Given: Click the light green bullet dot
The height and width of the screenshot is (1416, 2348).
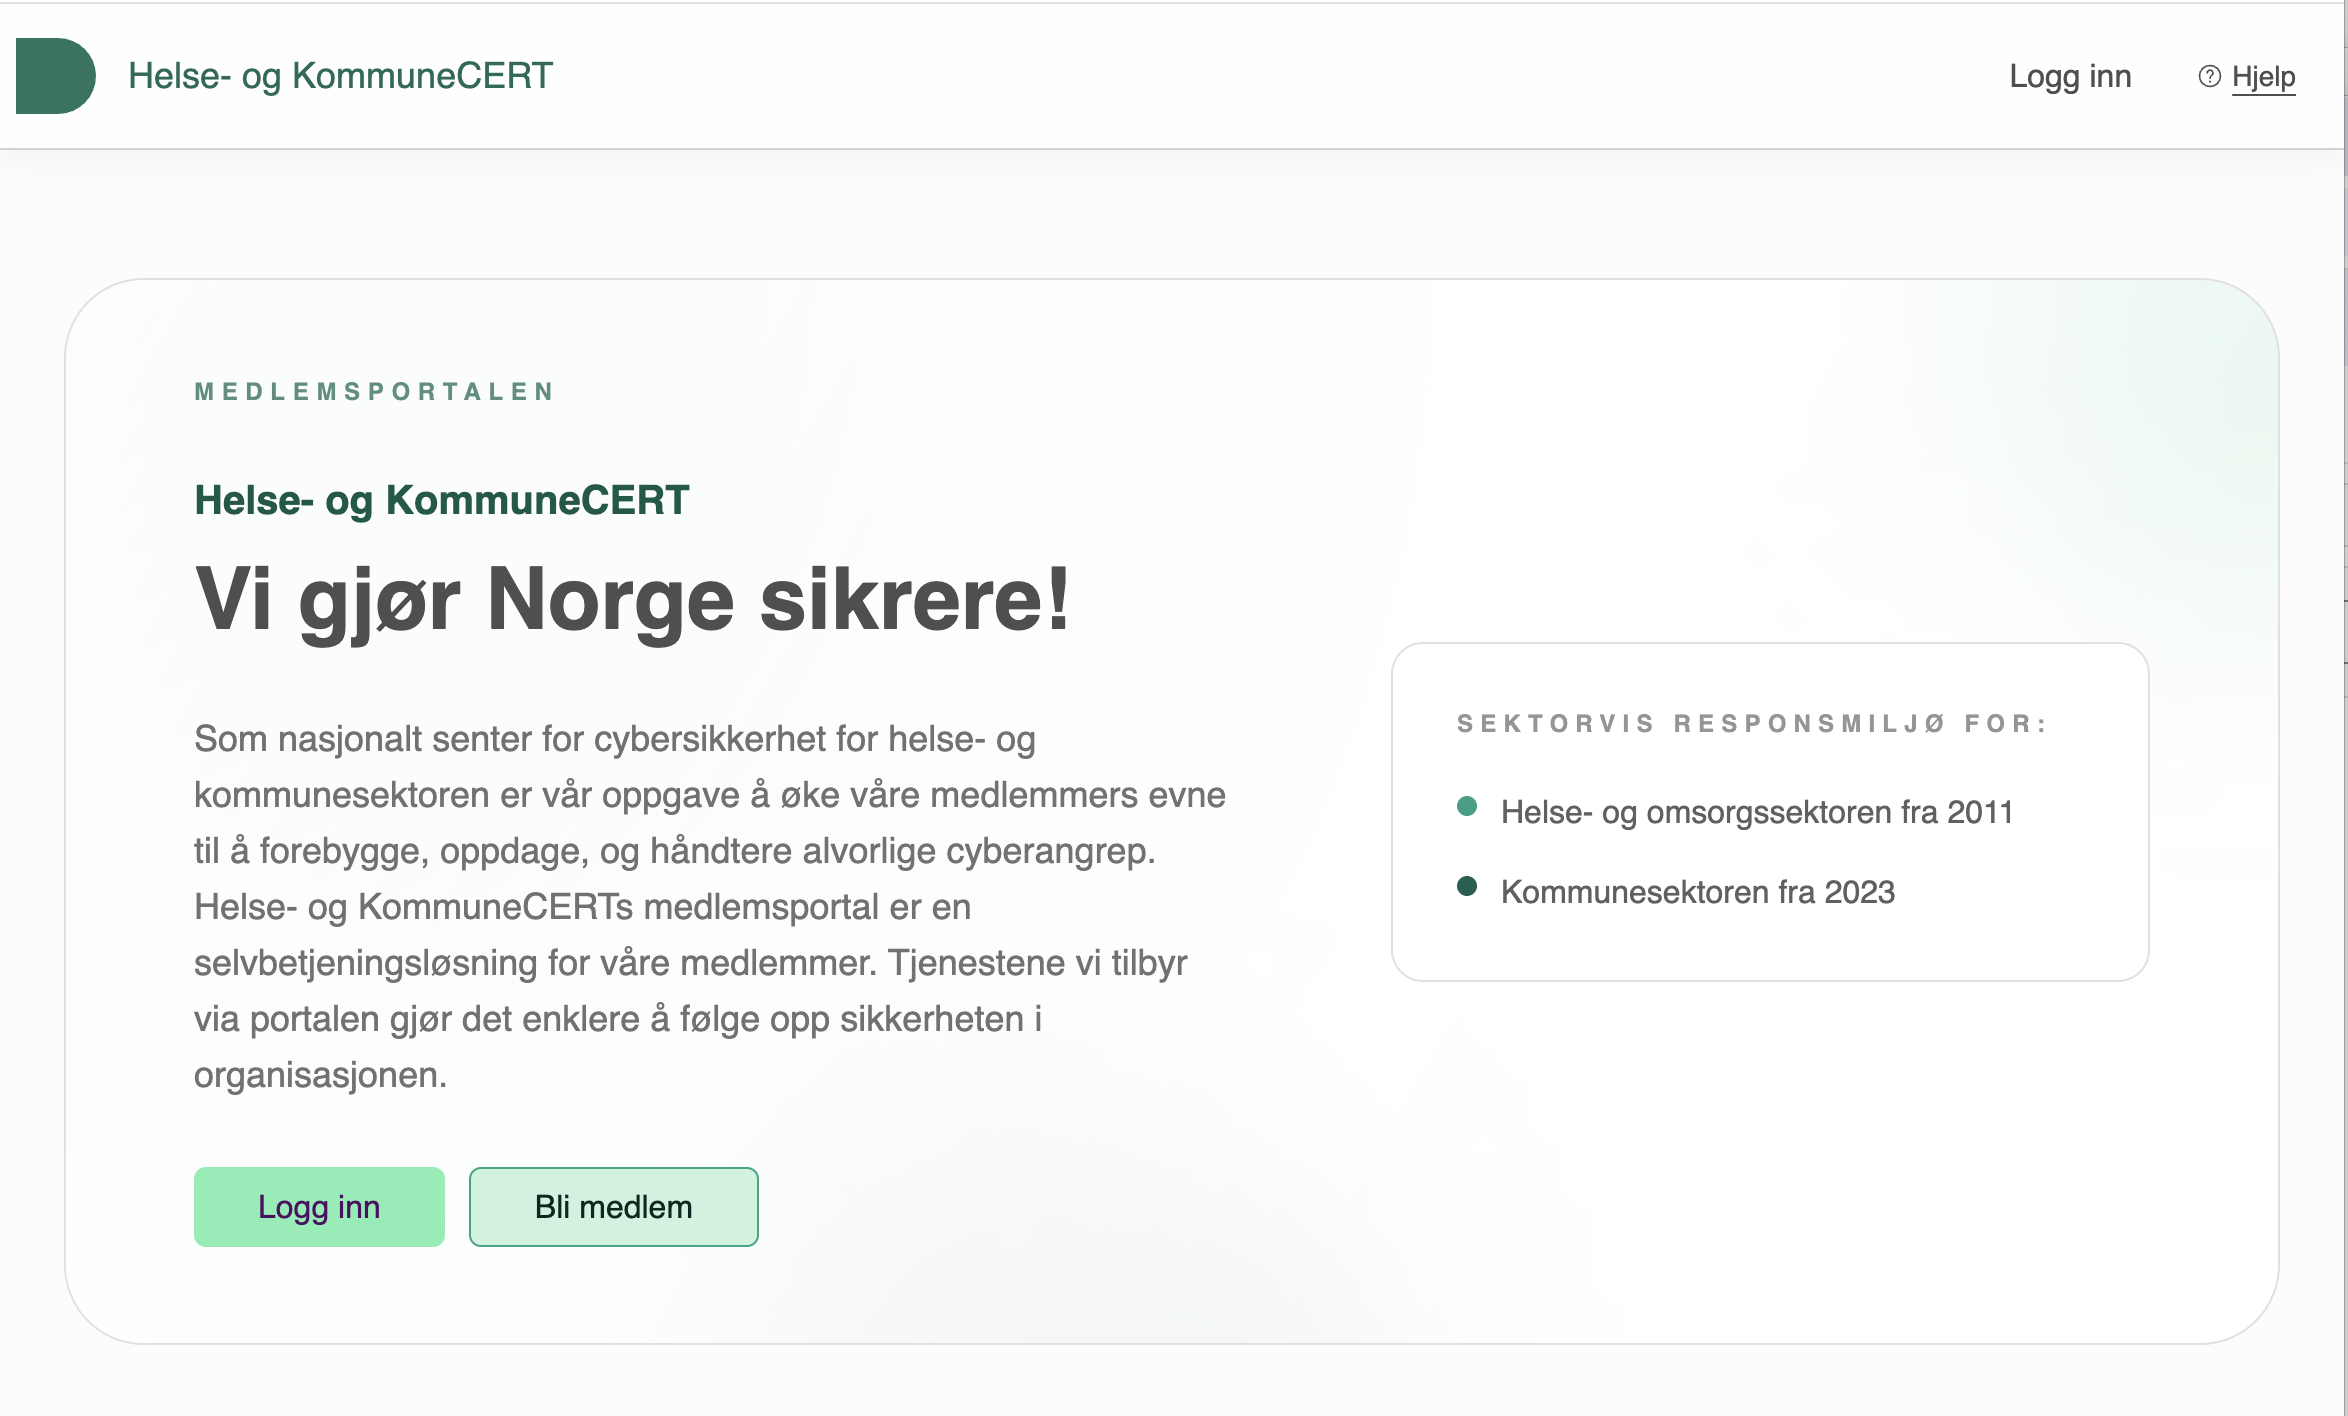Looking at the screenshot, I should click(x=1467, y=807).
